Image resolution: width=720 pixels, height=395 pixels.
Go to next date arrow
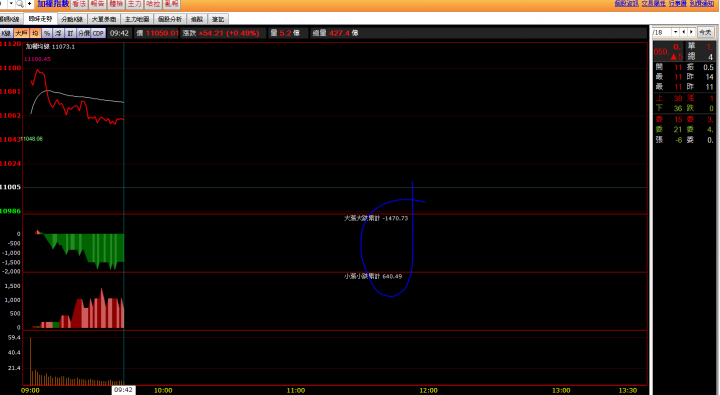click(691, 32)
